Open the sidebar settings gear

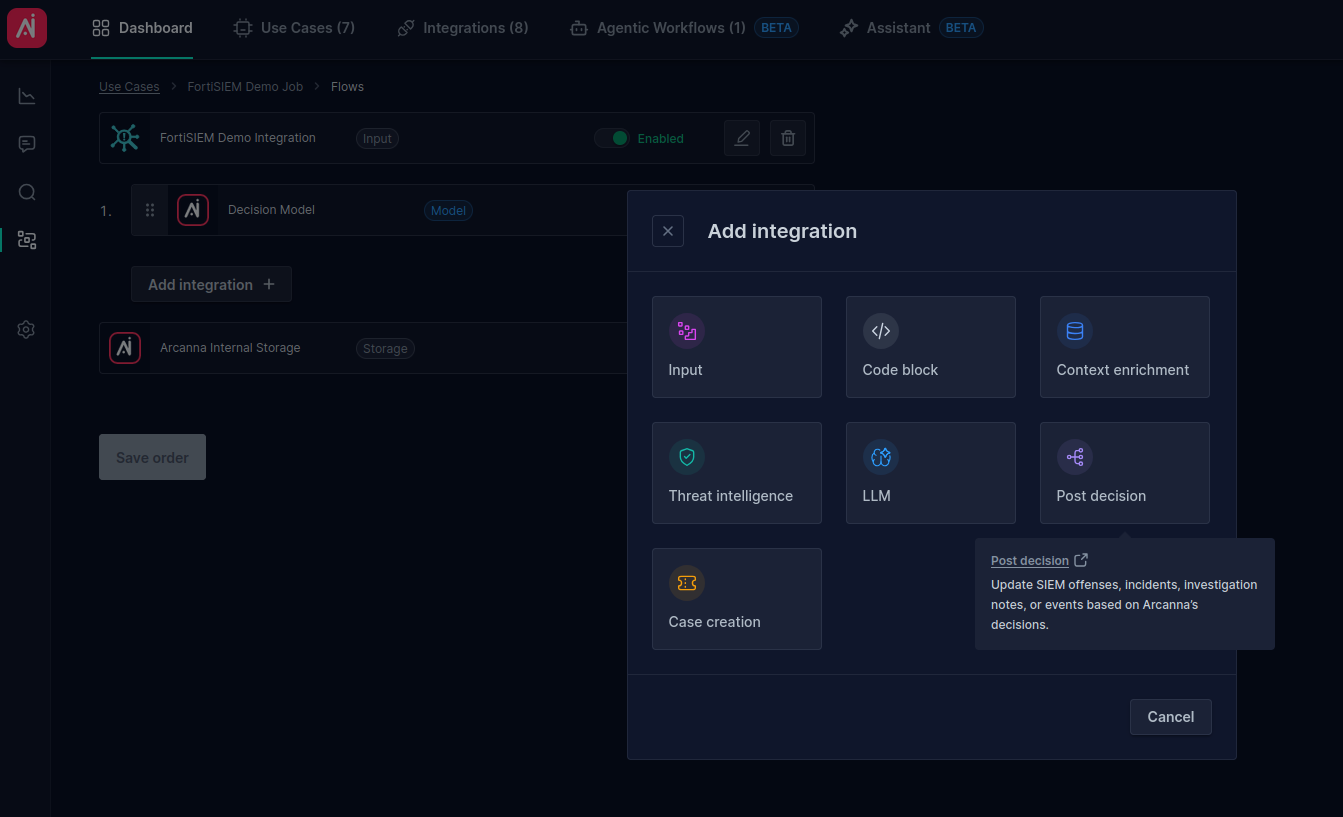(27, 329)
